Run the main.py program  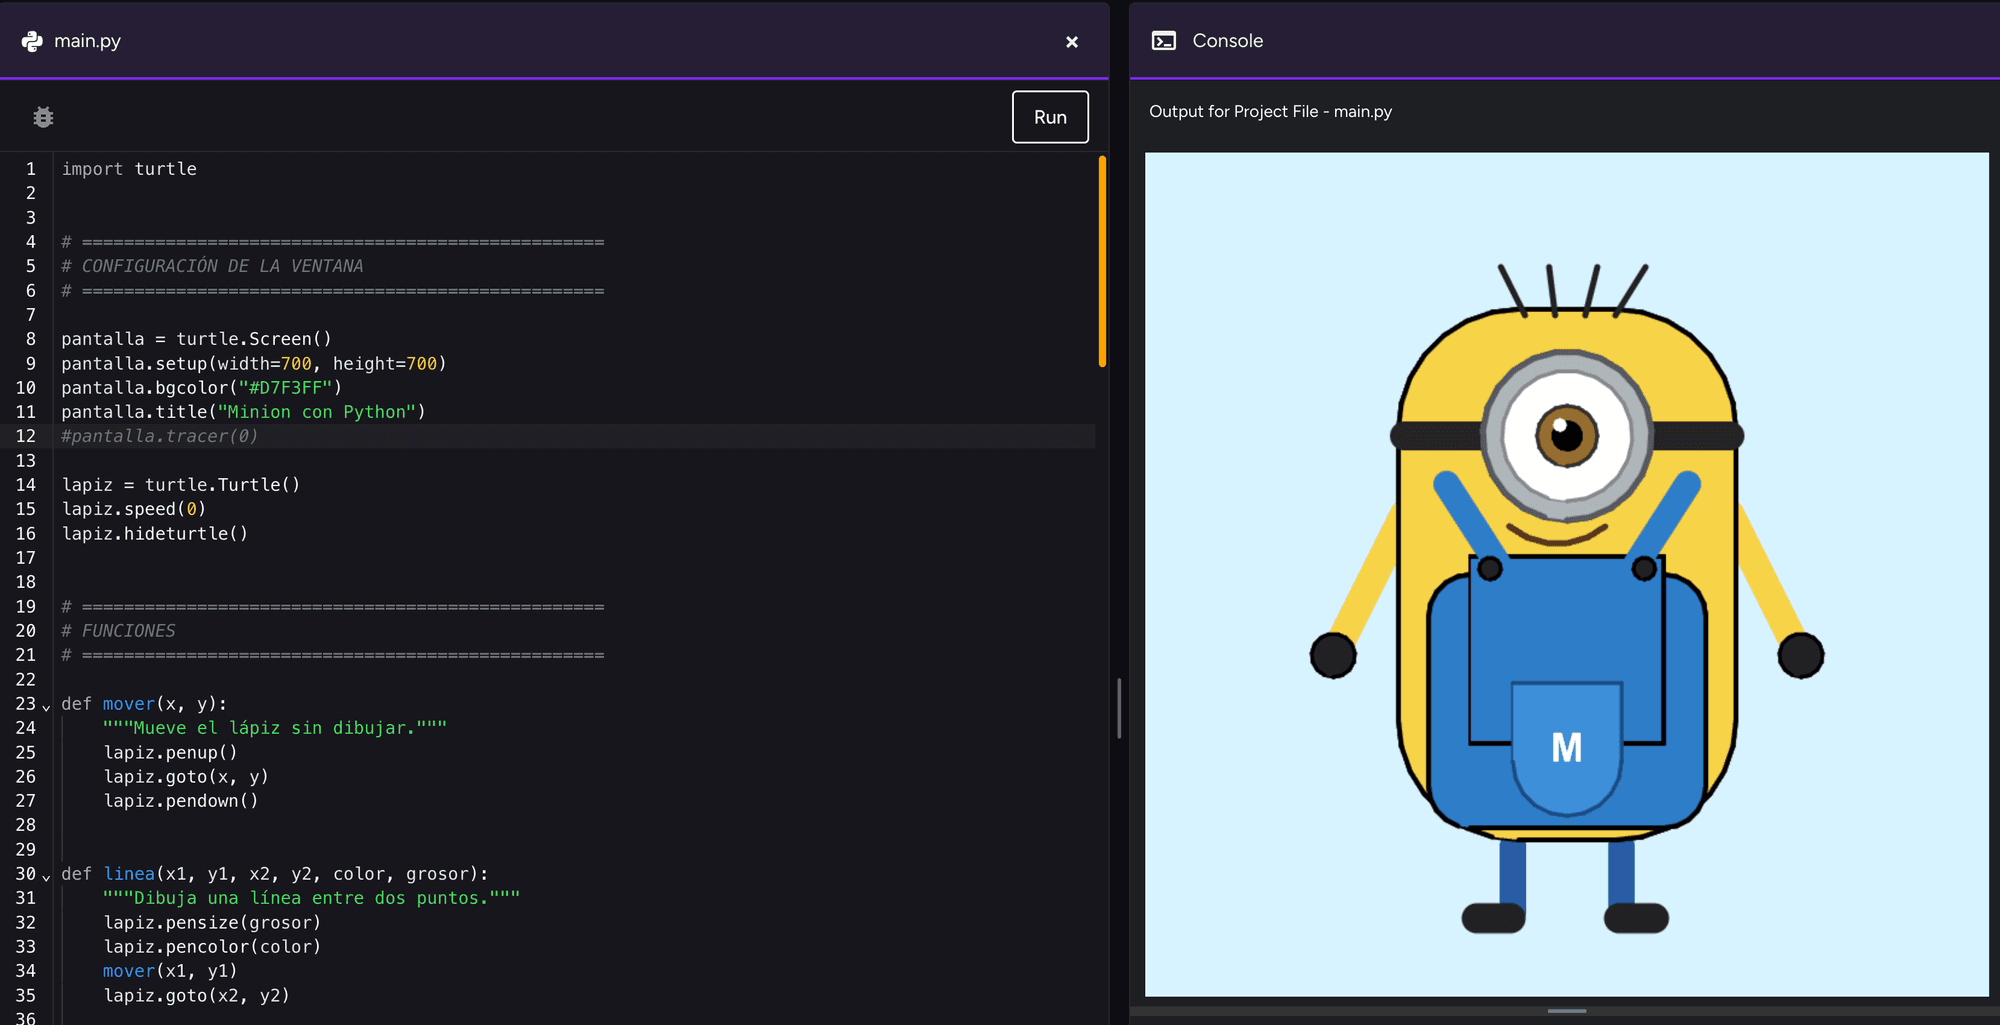pyautogui.click(x=1050, y=117)
